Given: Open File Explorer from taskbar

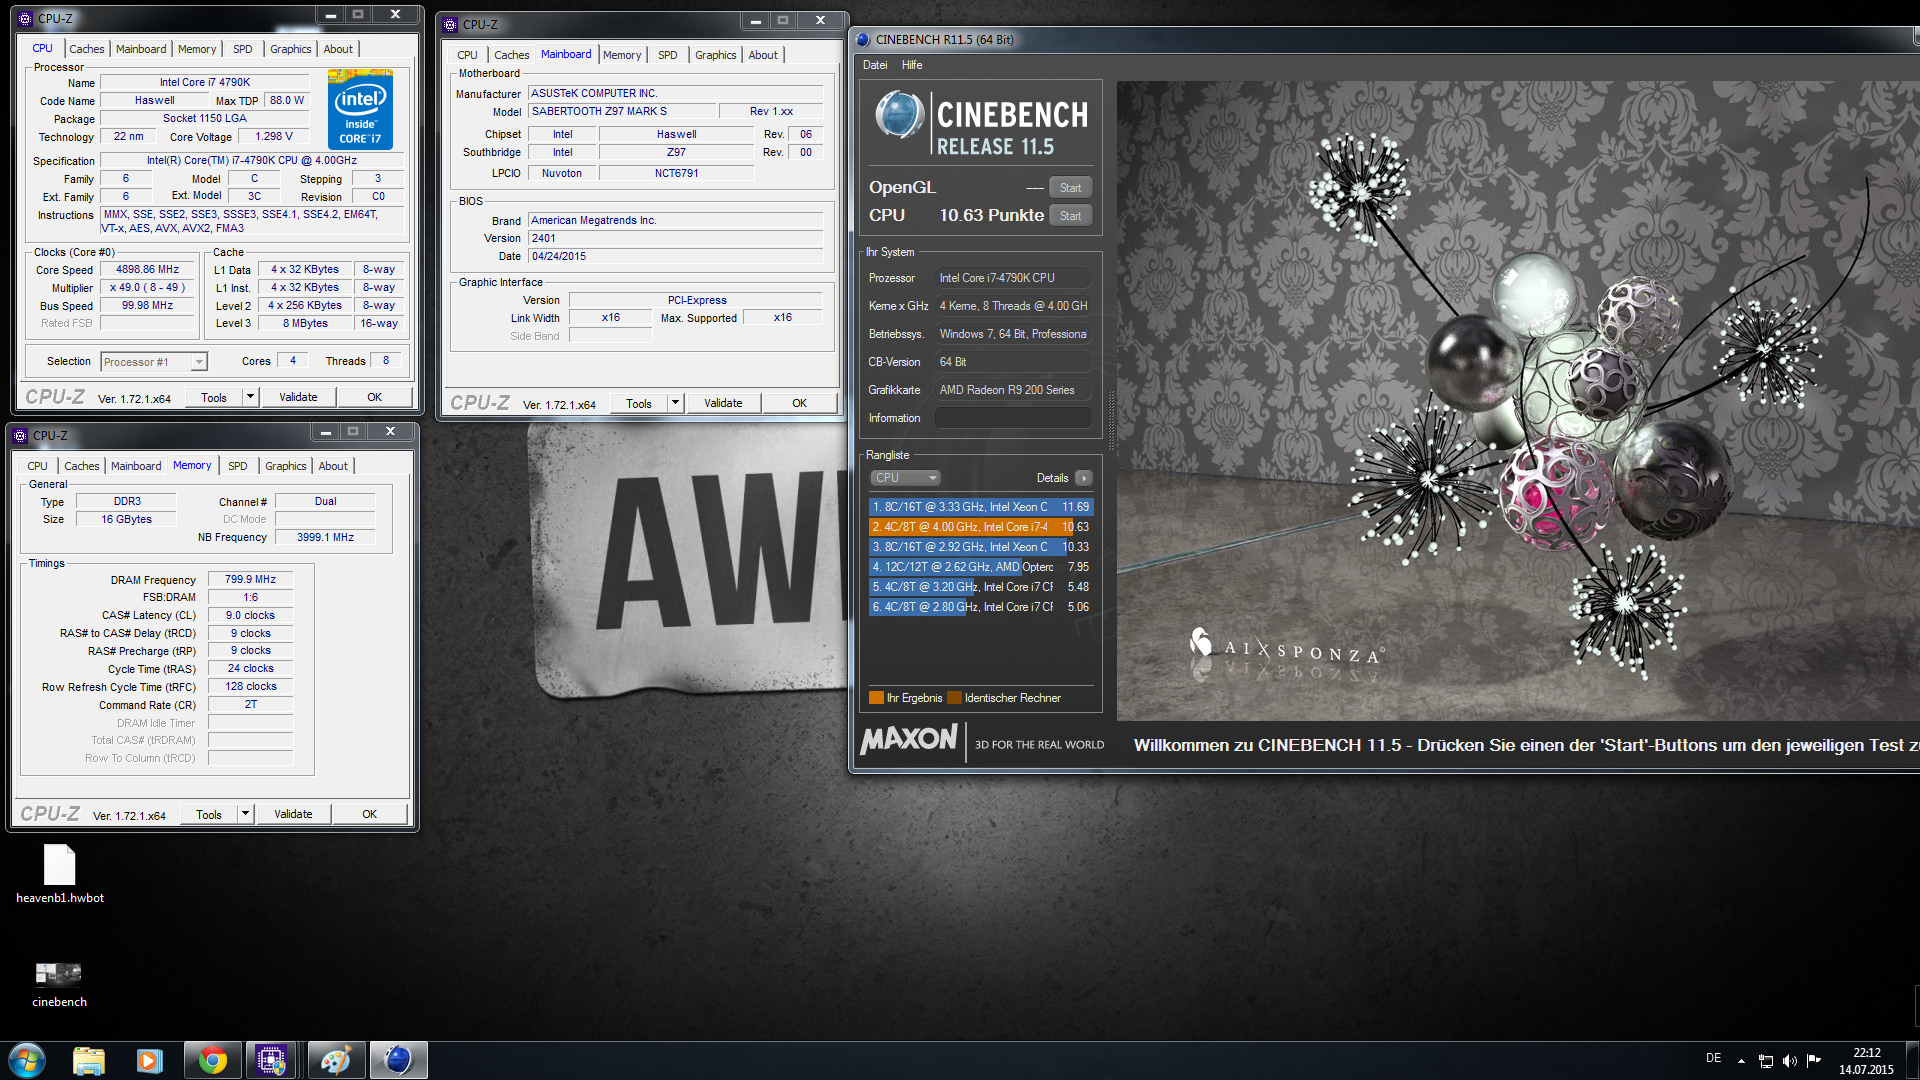Looking at the screenshot, I should pyautogui.click(x=89, y=1060).
